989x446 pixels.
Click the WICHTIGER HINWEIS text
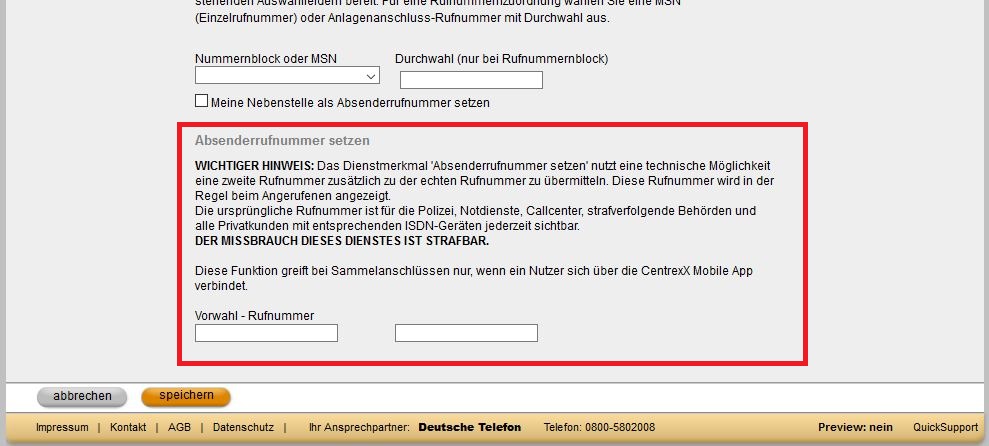coord(254,167)
